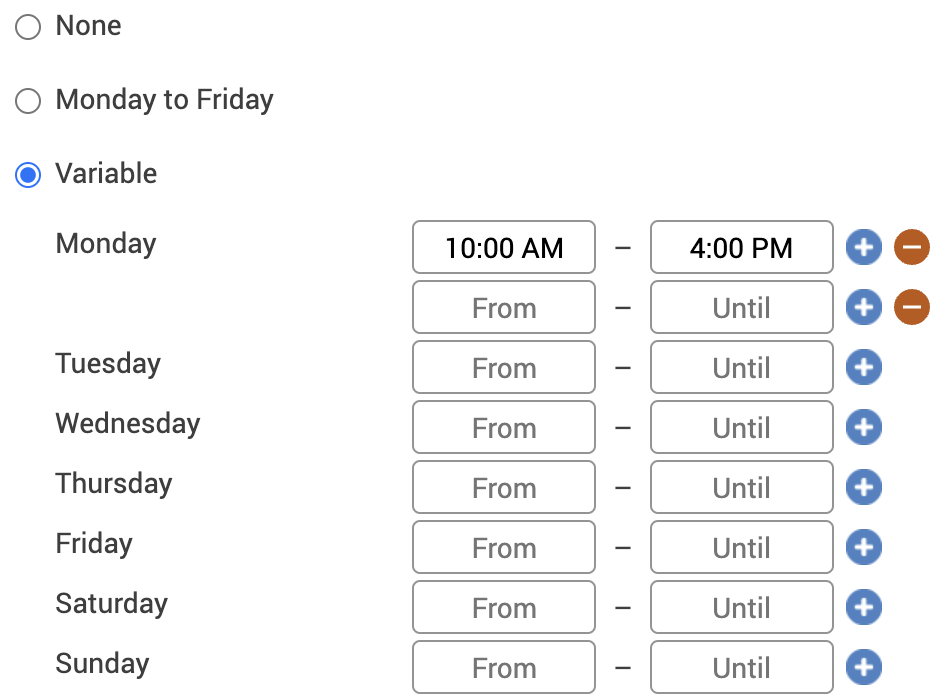The height and width of the screenshot is (700, 944).
Task: Add a time slot for Wednesday
Action: pyautogui.click(x=864, y=427)
